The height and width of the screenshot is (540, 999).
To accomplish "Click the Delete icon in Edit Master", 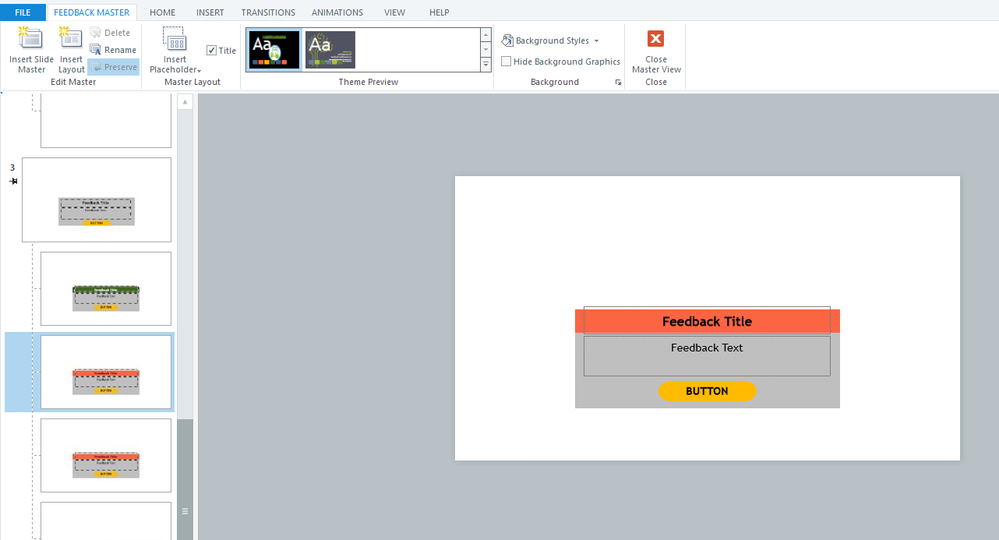I will click(96, 32).
